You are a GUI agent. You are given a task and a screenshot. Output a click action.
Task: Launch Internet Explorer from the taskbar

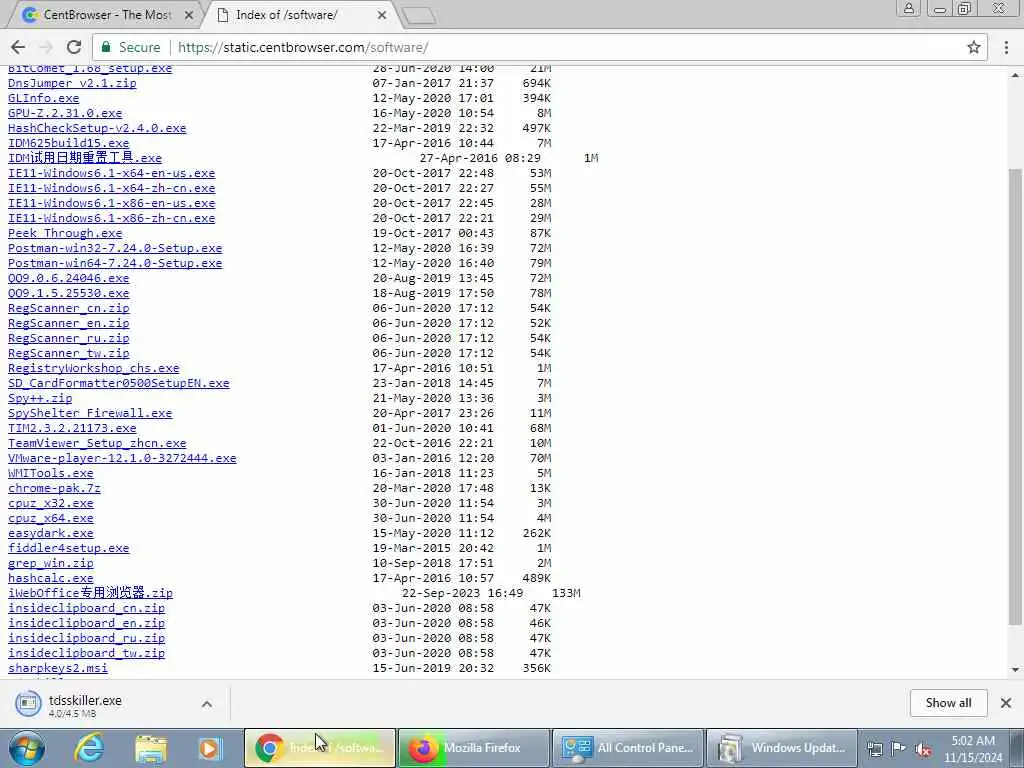tap(89, 748)
